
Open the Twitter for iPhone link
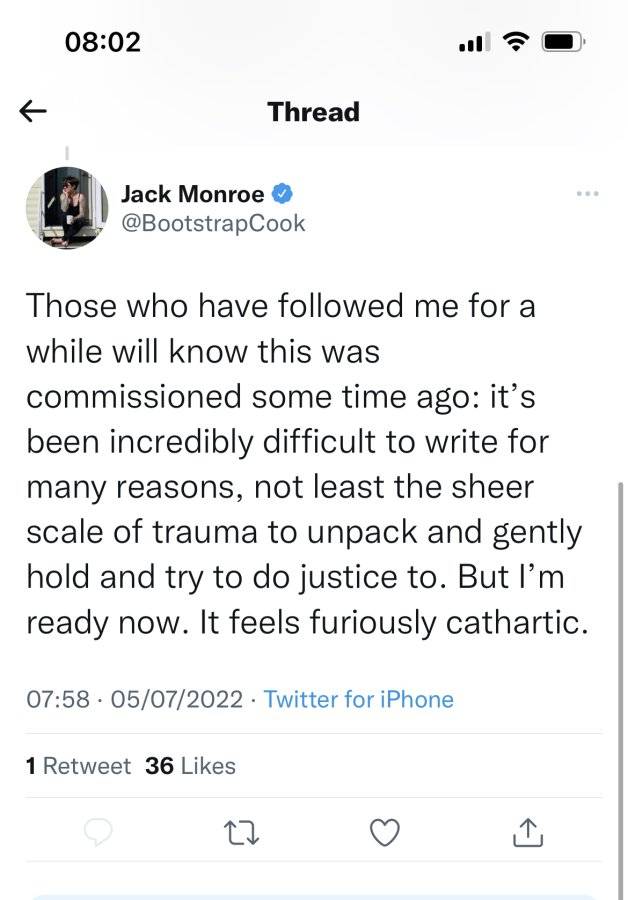(358, 700)
